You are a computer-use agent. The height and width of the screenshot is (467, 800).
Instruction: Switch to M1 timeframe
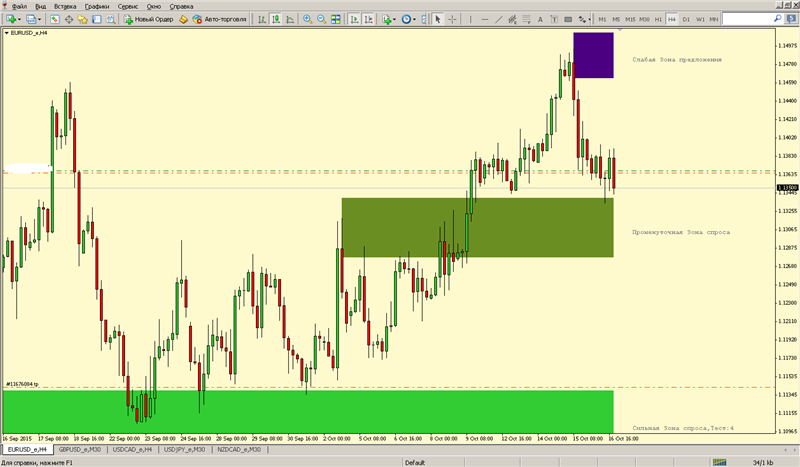coord(602,19)
